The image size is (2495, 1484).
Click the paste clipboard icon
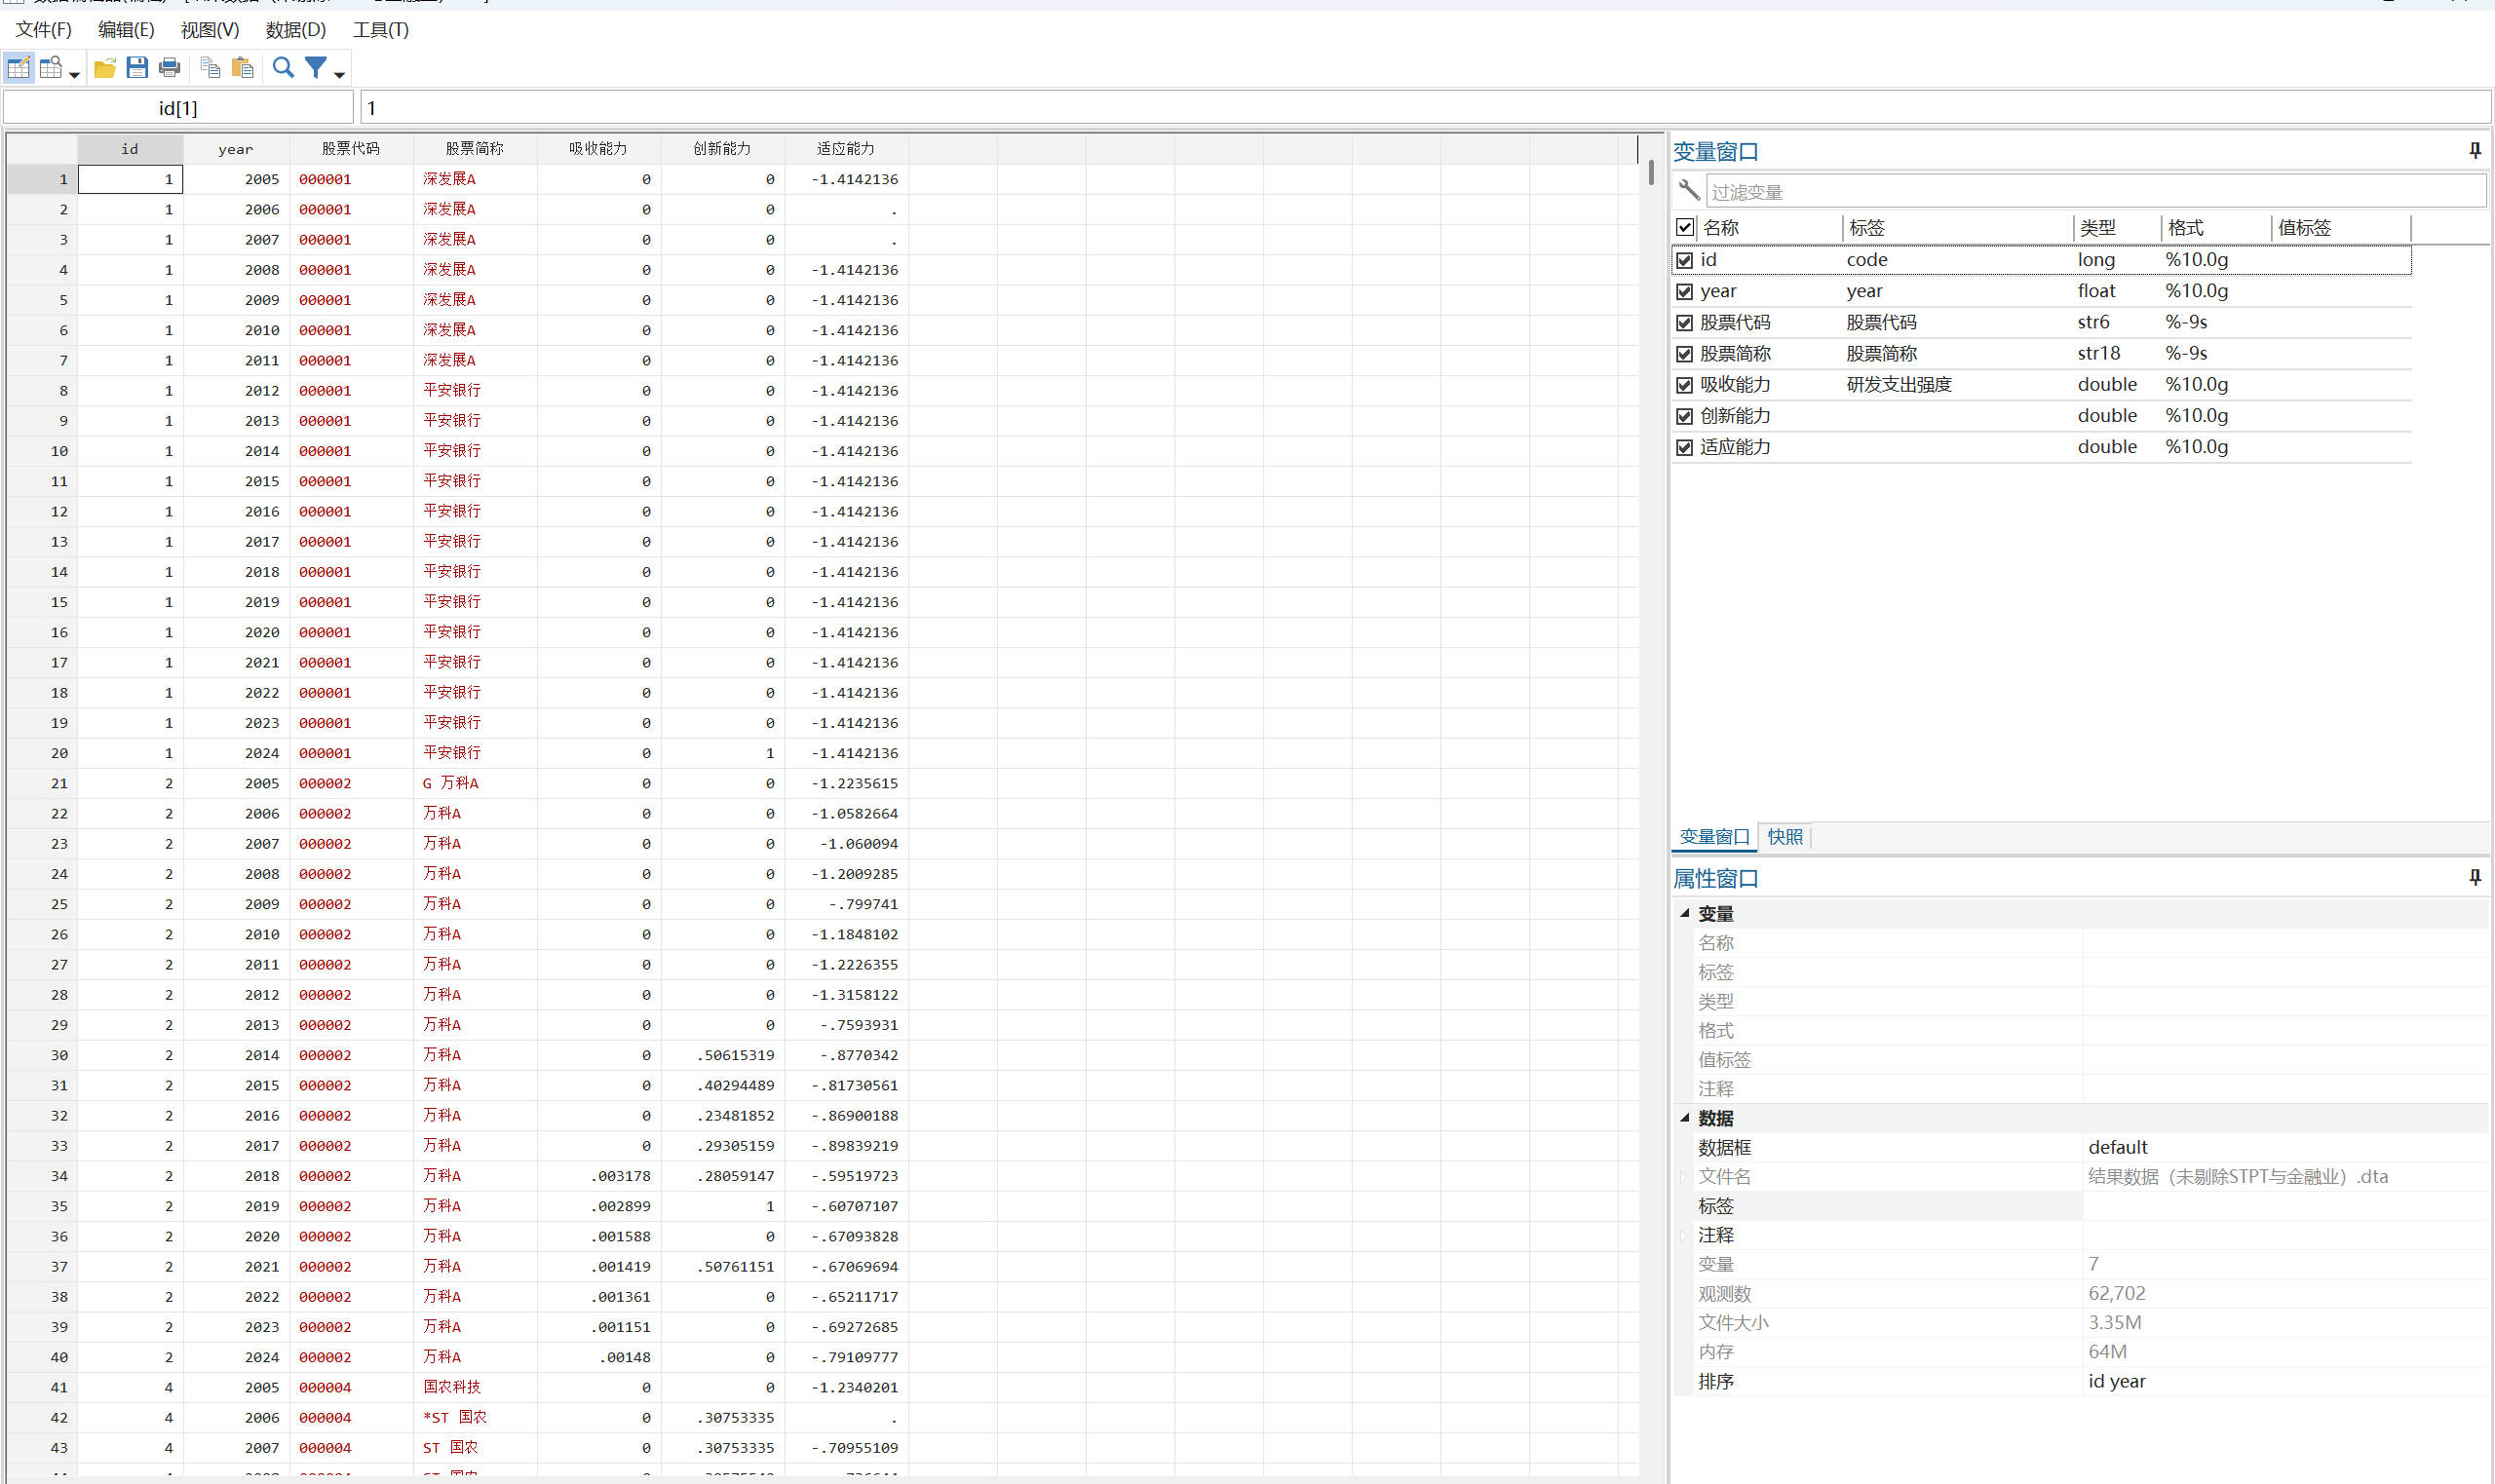click(x=242, y=68)
